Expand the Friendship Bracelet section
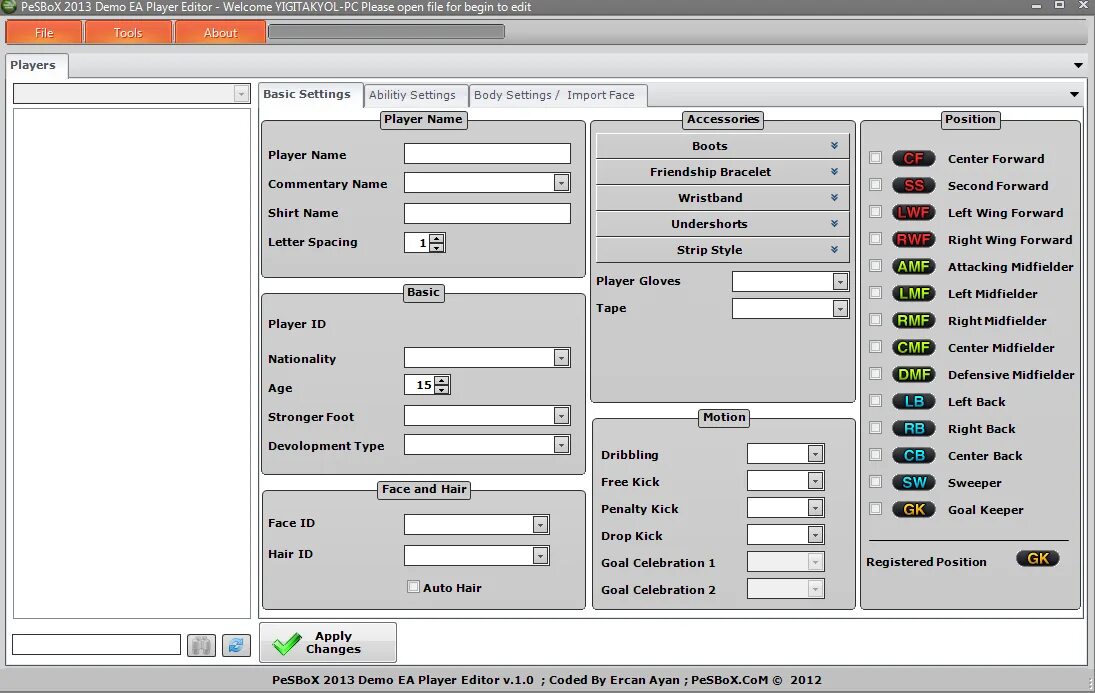This screenshot has height=693, width=1095. click(722, 172)
